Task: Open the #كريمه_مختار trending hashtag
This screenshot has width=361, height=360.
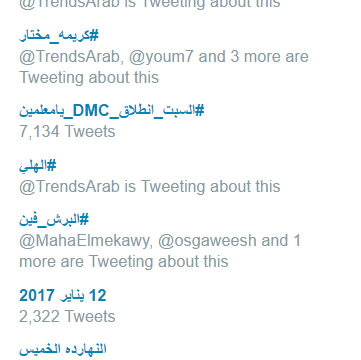Action: point(59,36)
